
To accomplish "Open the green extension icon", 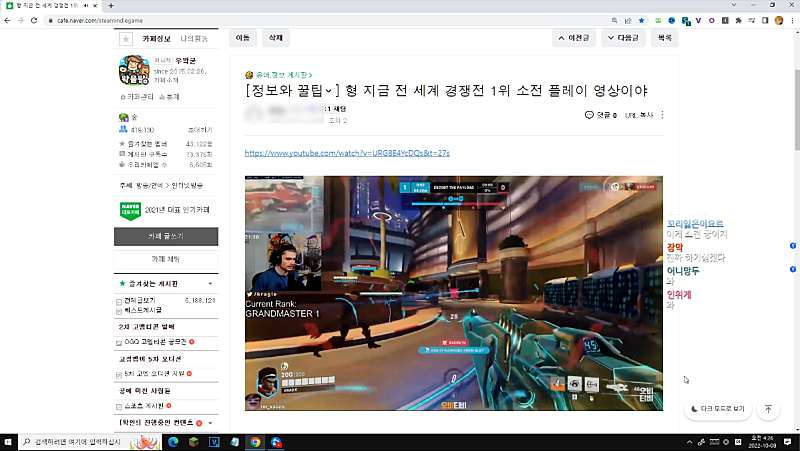I will [658, 20].
